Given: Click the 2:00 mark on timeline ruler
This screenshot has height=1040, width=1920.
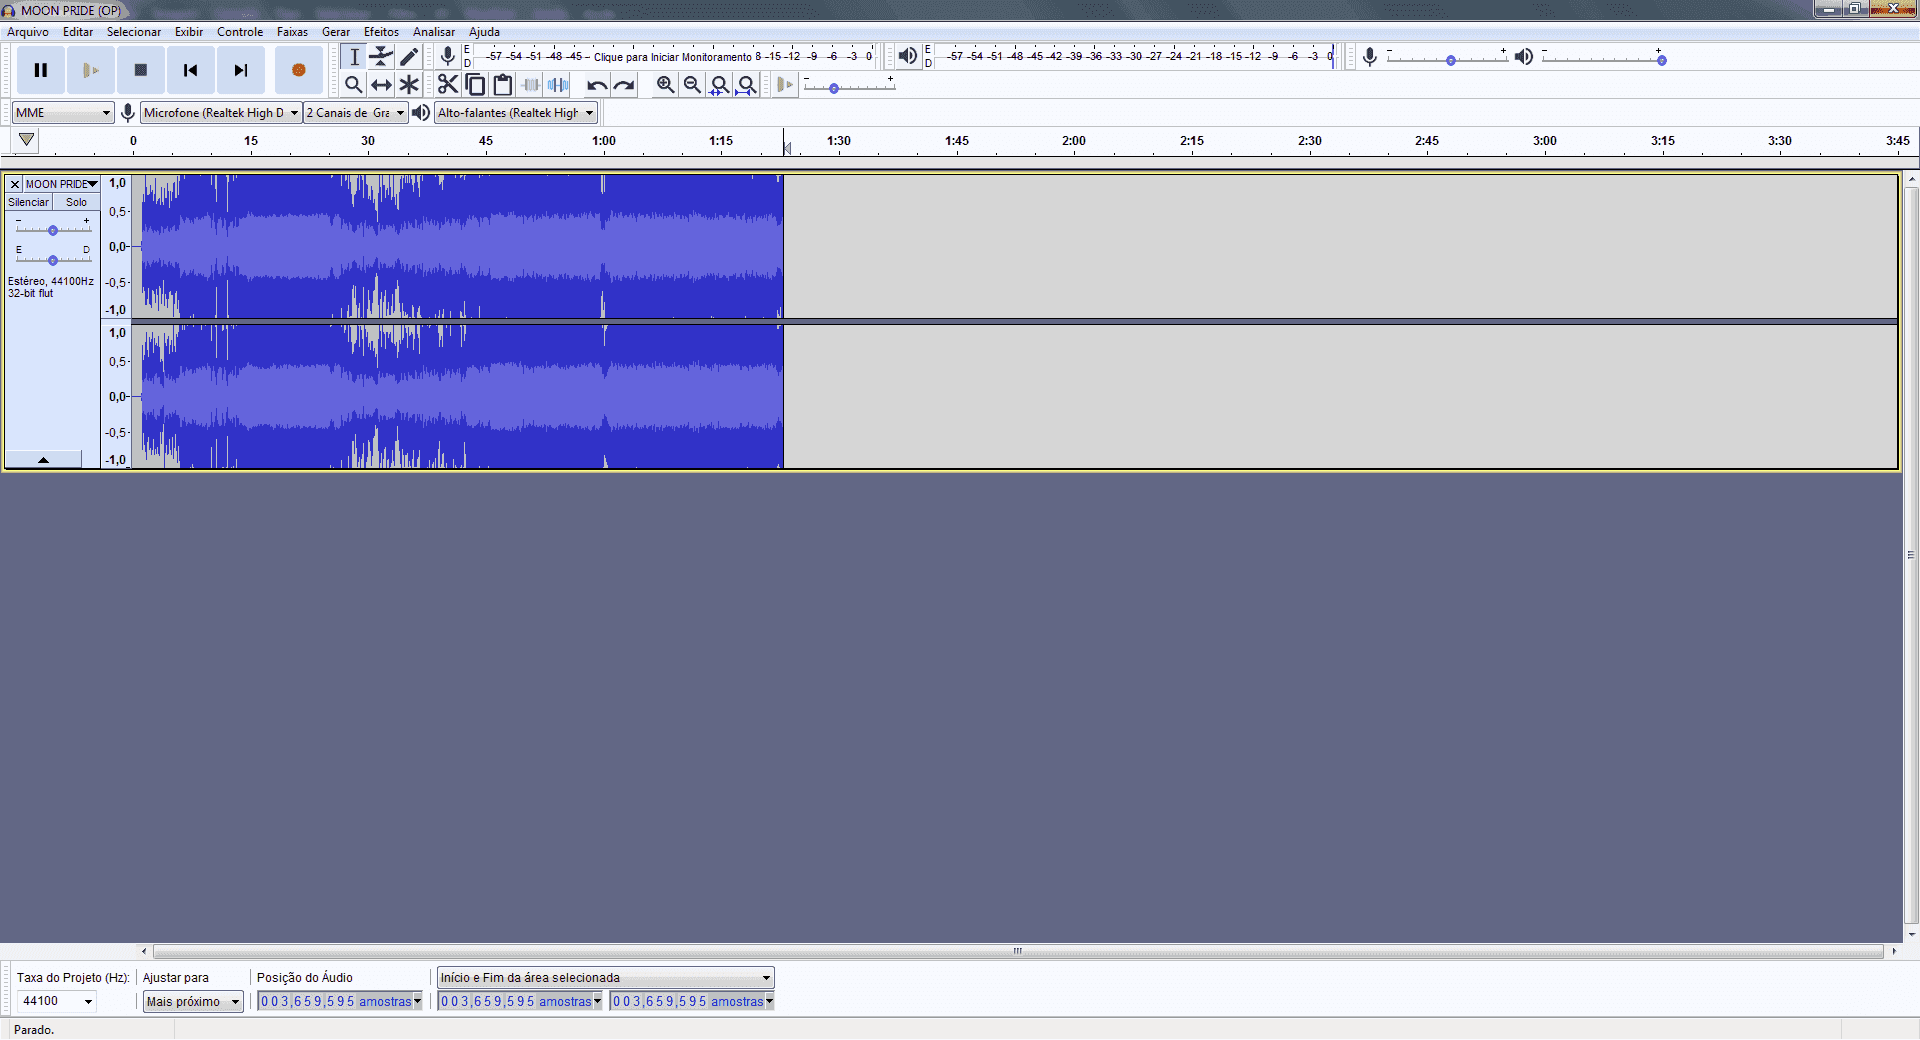Looking at the screenshot, I should [1074, 141].
